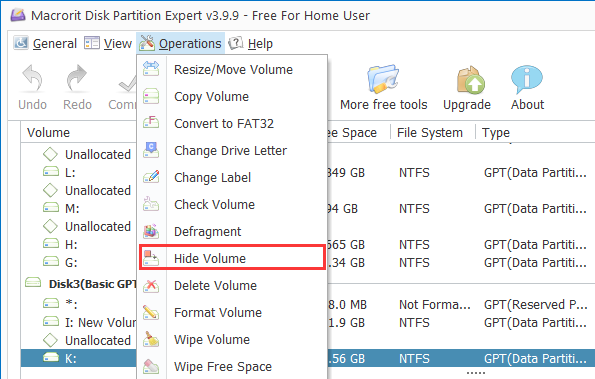Click the Delete Volume red X icon
The image size is (595, 379).
(x=151, y=285)
